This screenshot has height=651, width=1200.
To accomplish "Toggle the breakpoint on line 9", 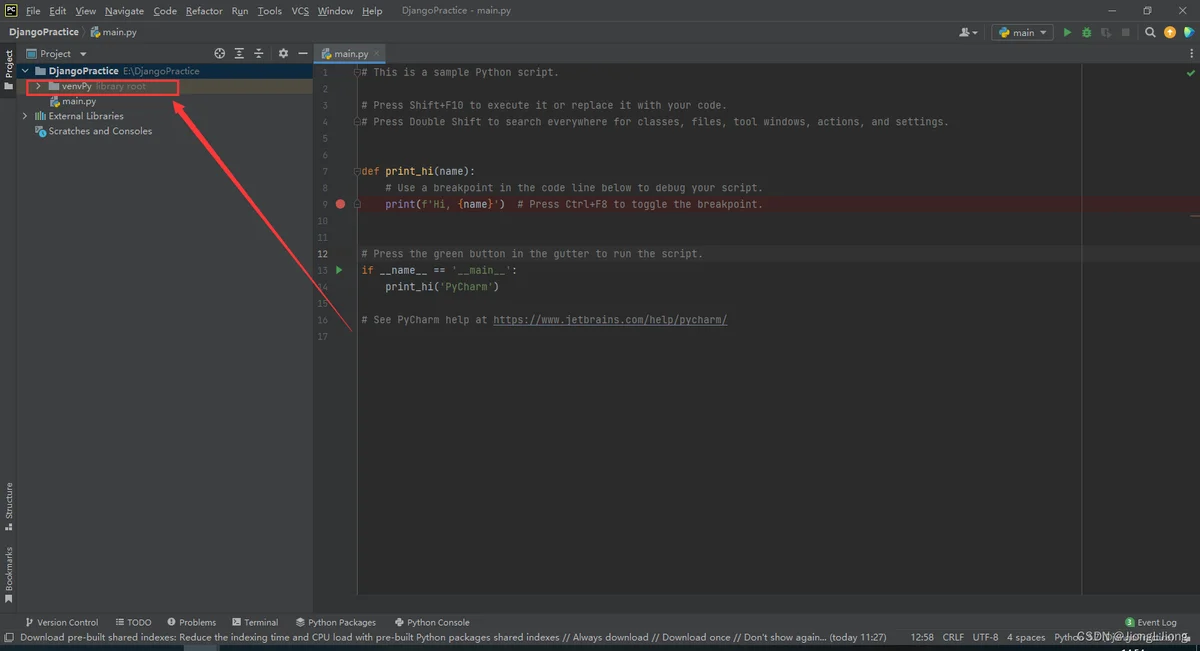I will click(340, 204).
